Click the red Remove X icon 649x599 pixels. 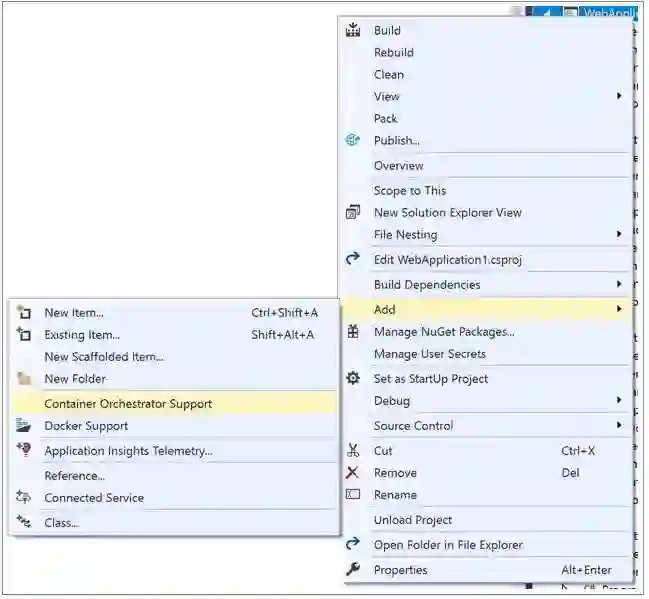[352, 472]
